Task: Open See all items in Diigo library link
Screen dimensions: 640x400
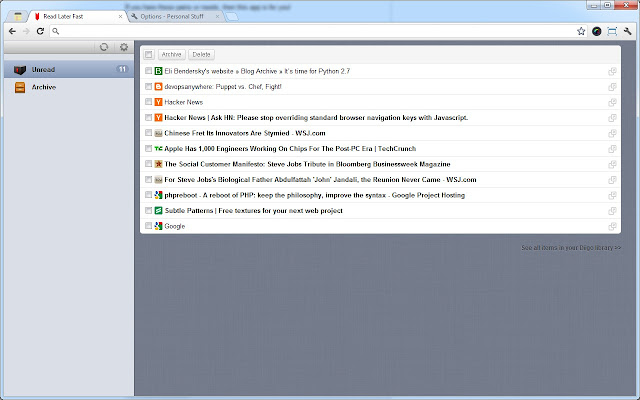Action: [571, 248]
